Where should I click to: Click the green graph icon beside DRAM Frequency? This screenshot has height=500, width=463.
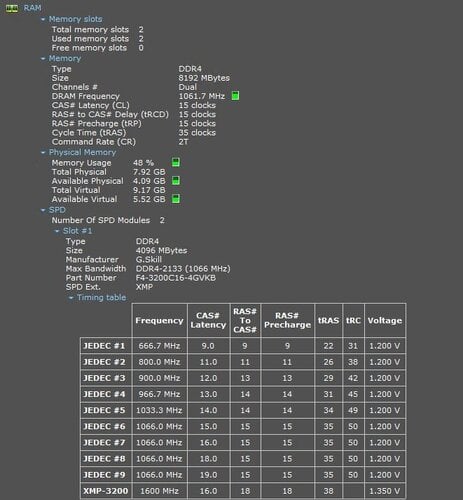(235, 96)
